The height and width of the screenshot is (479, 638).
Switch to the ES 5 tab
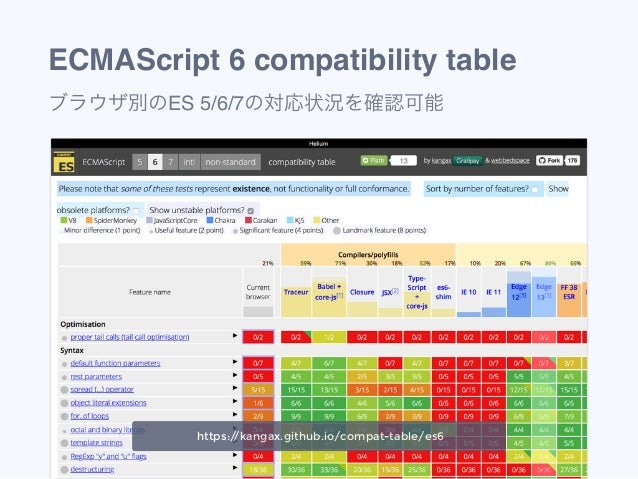click(140, 162)
